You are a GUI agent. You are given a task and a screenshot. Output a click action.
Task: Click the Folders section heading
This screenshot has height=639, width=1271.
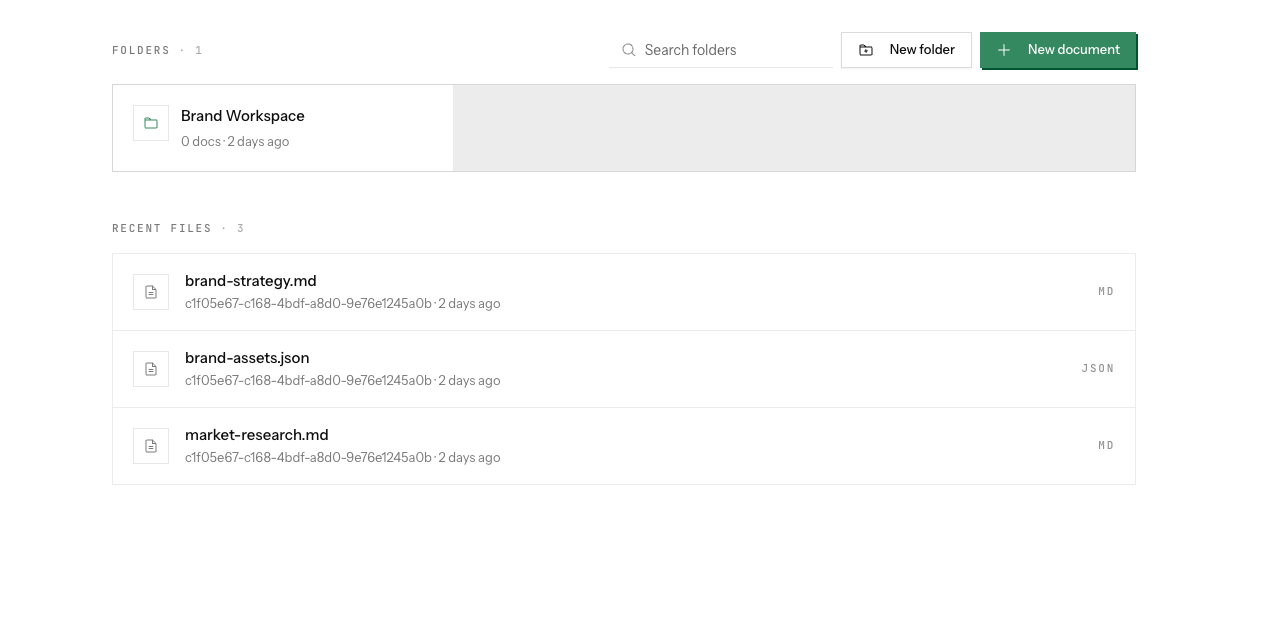141,50
